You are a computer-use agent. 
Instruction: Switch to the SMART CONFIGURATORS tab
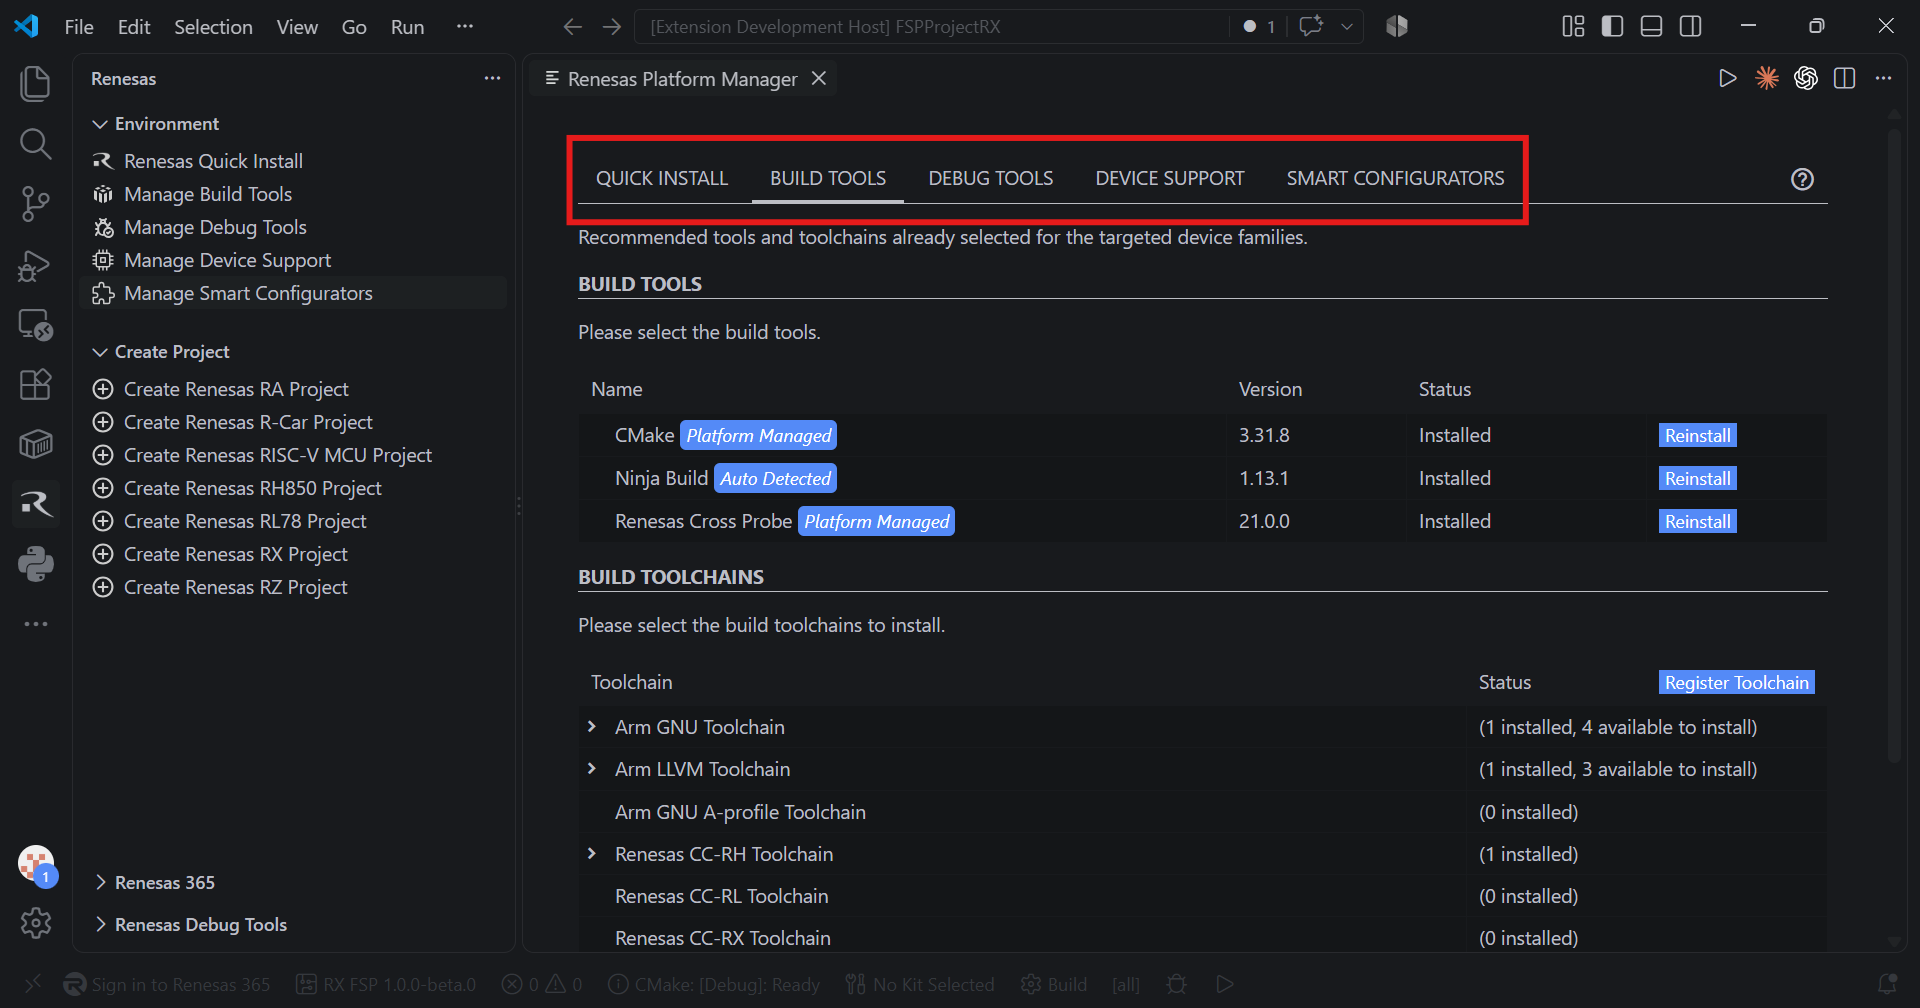1395,178
